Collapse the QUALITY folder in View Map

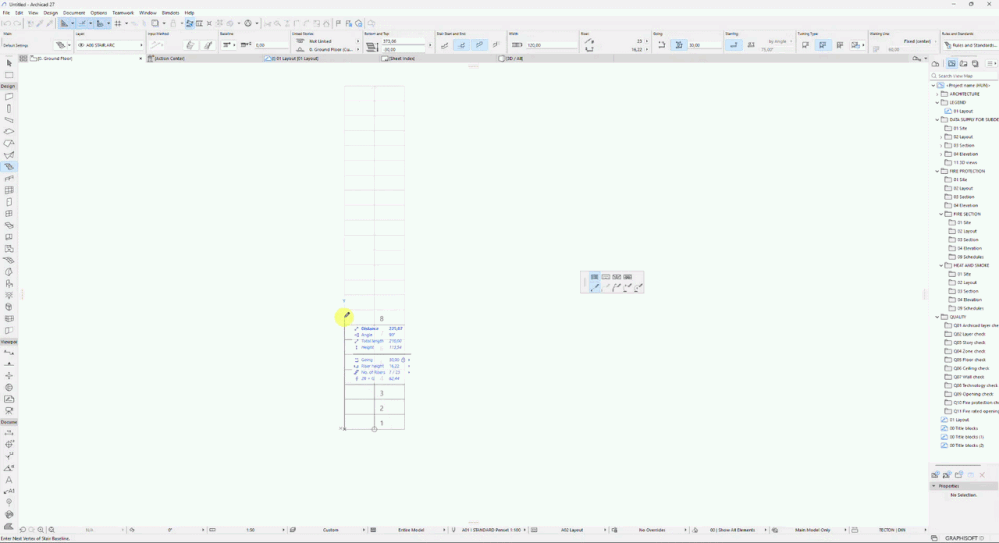click(937, 317)
